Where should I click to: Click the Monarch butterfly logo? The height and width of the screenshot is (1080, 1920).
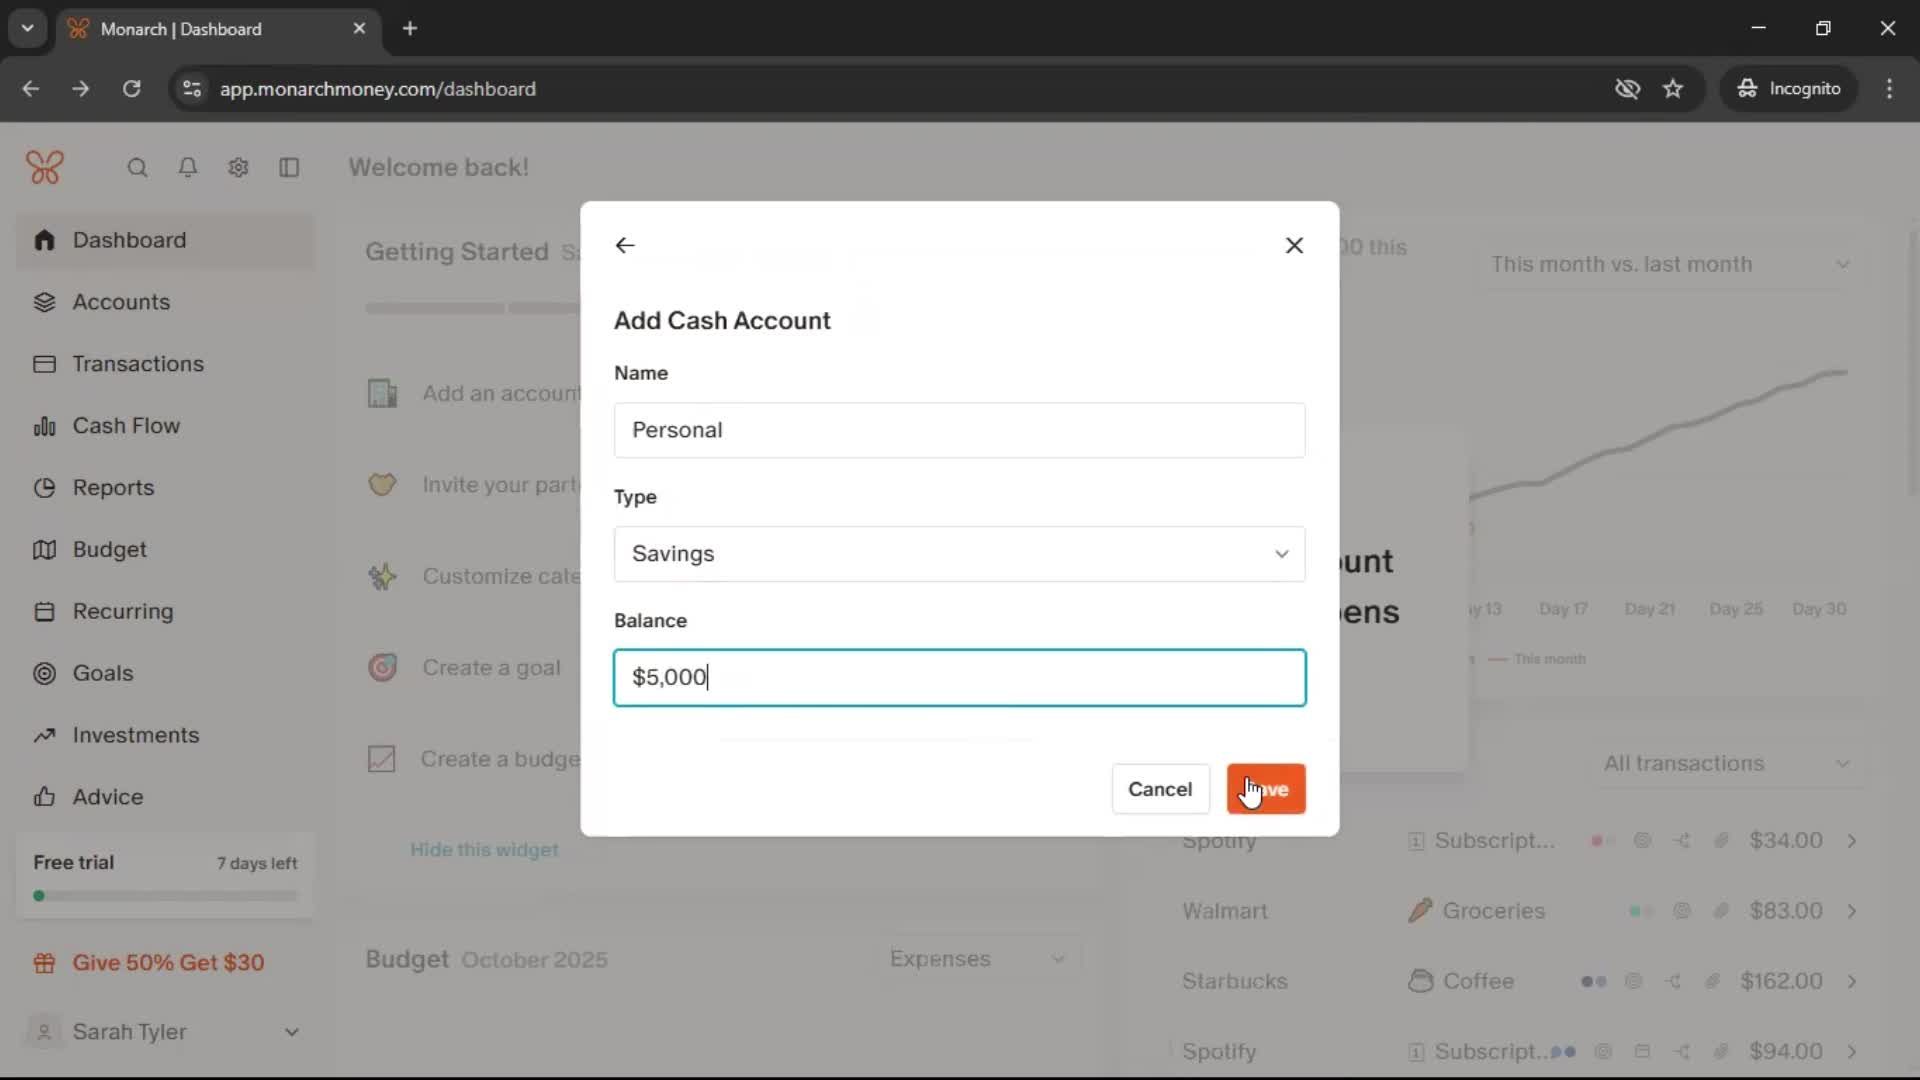point(45,167)
